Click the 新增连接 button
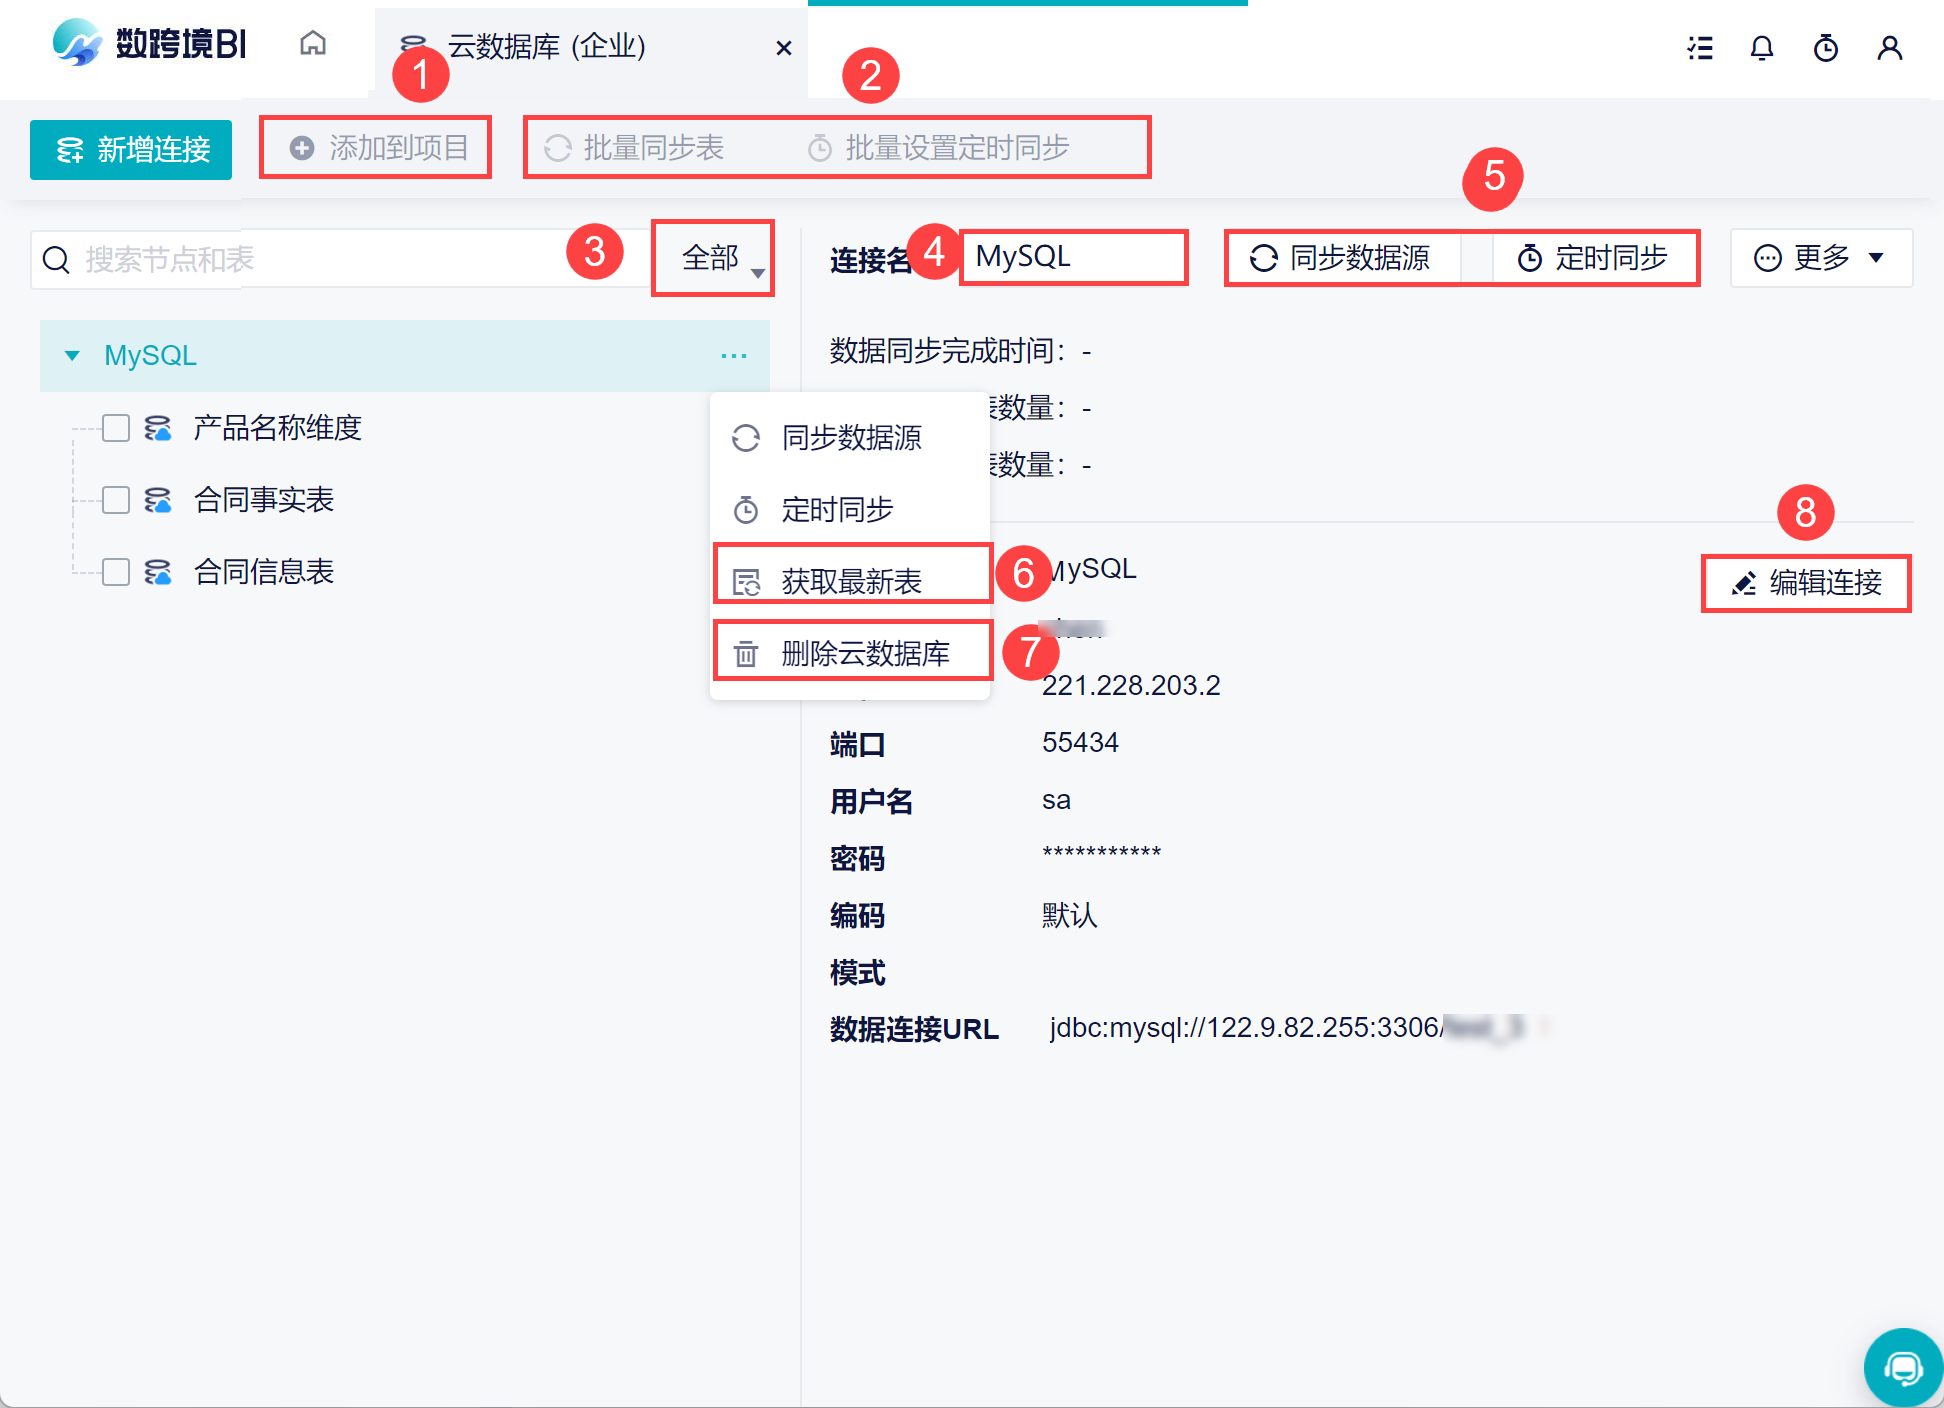This screenshot has width=1944, height=1408. click(x=131, y=150)
